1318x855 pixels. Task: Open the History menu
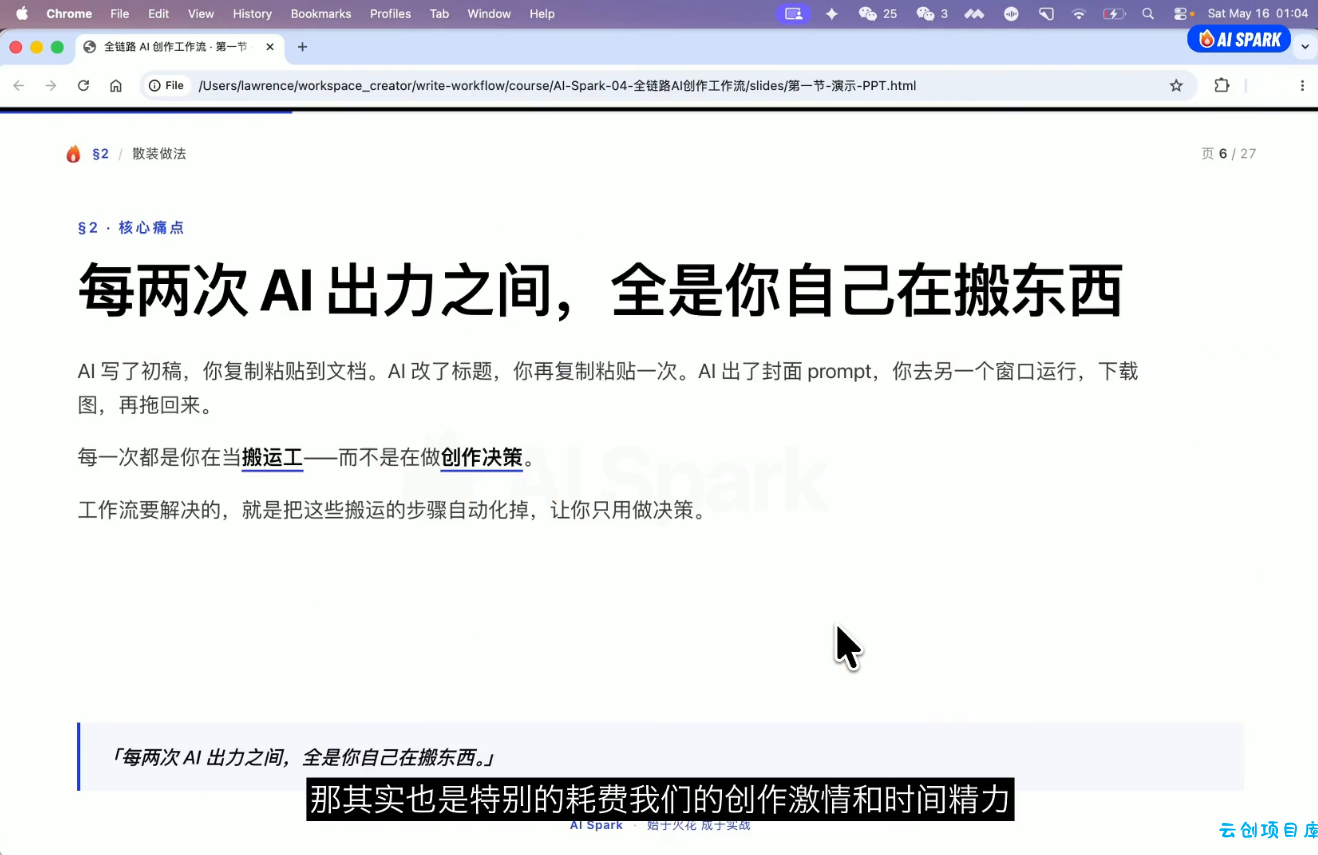(x=252, y=14)
